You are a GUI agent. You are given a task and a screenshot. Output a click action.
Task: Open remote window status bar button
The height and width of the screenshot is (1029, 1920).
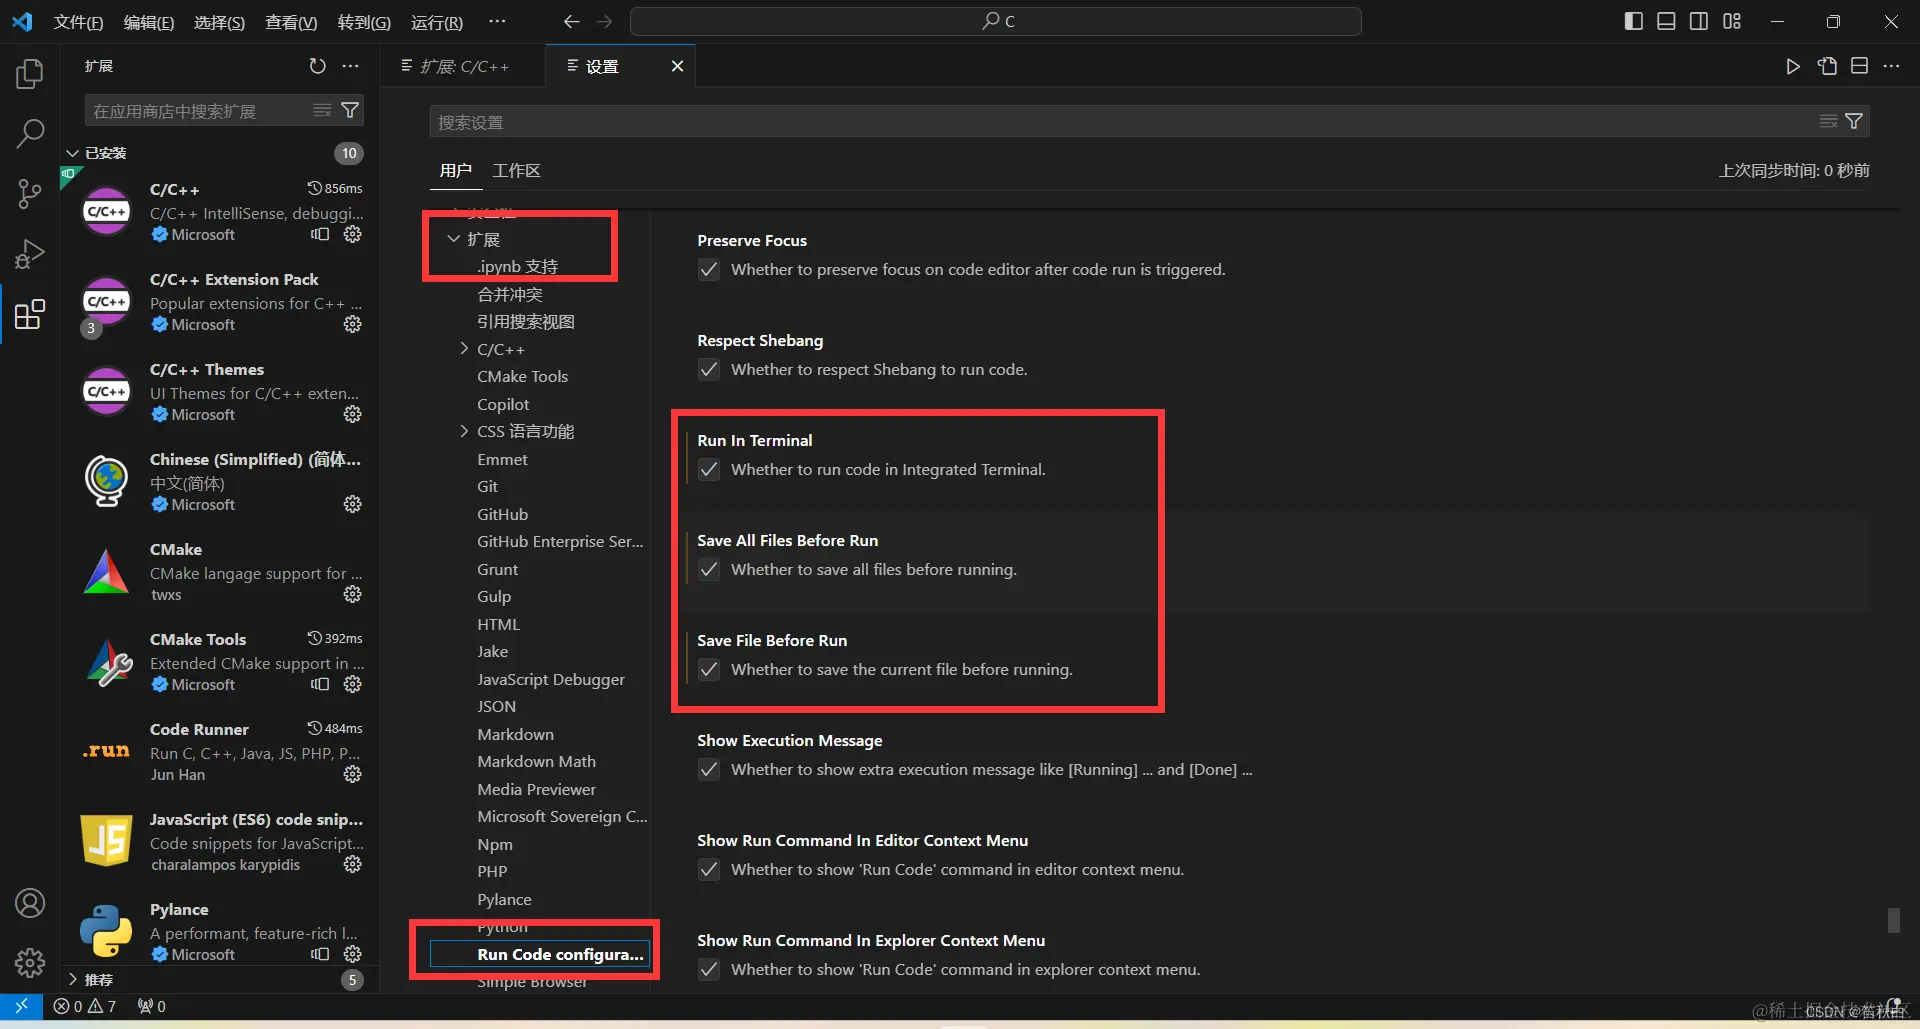coord(21,1006)
